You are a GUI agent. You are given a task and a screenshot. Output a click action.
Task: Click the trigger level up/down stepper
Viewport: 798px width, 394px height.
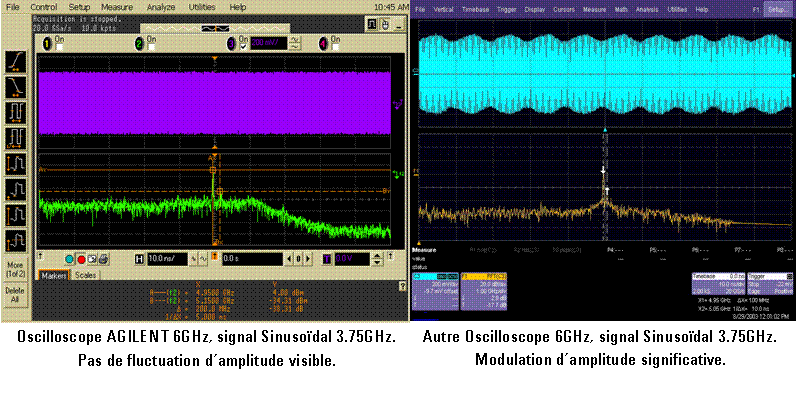pyautogui.click(x=377, y=259)
